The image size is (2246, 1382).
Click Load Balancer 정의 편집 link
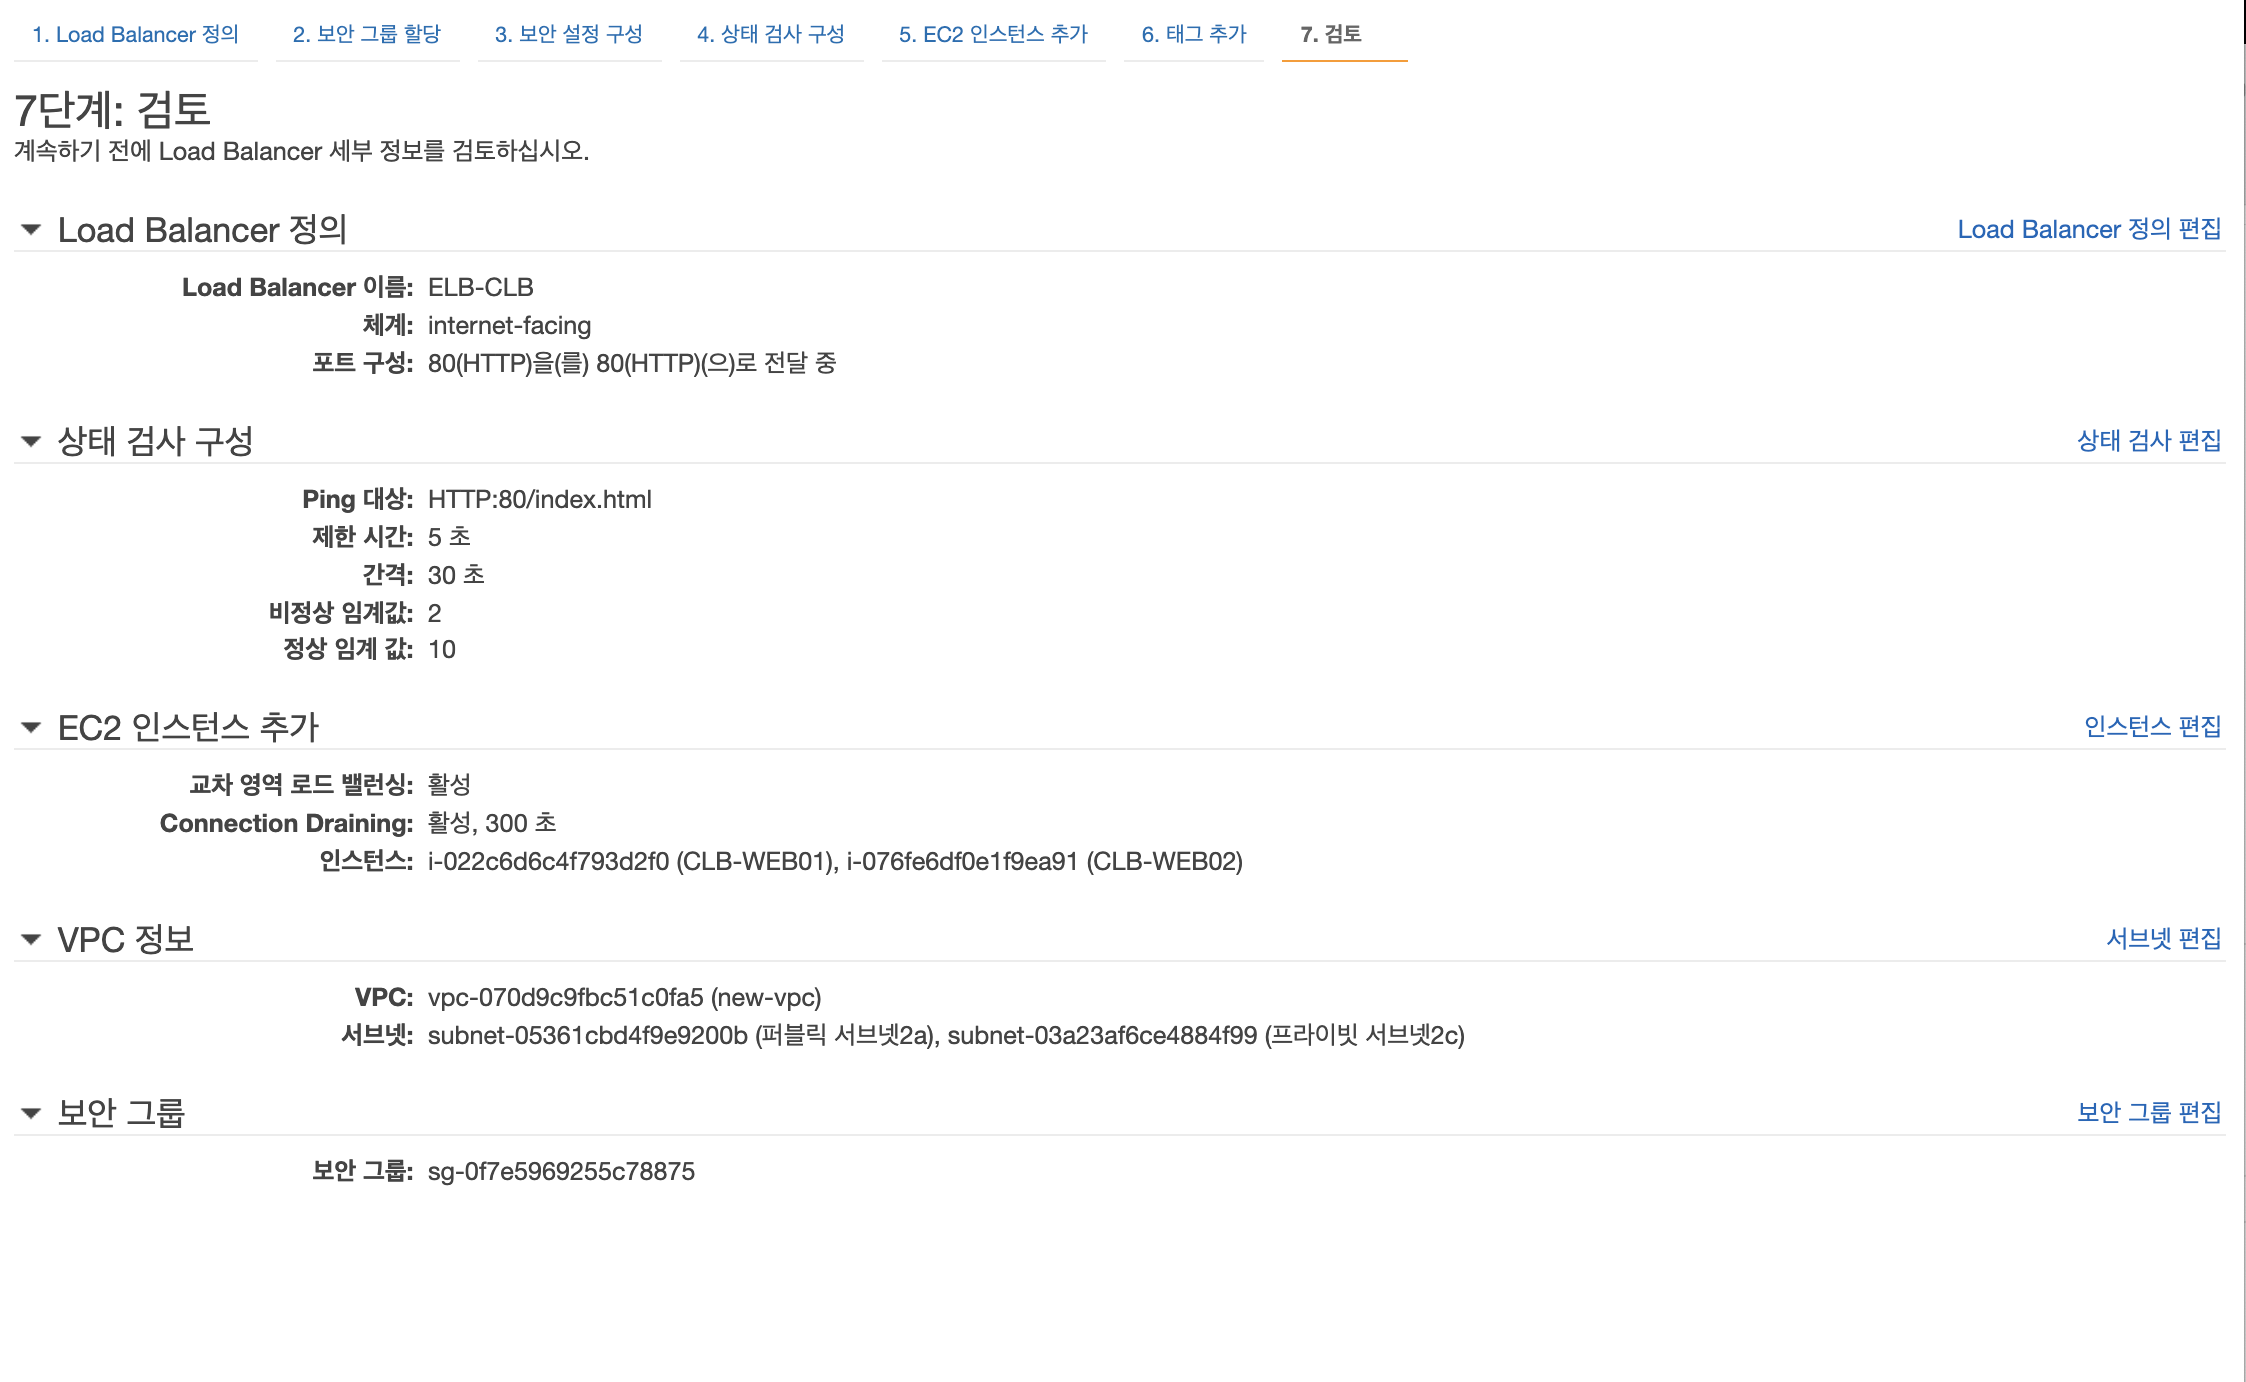[2088, 229]
